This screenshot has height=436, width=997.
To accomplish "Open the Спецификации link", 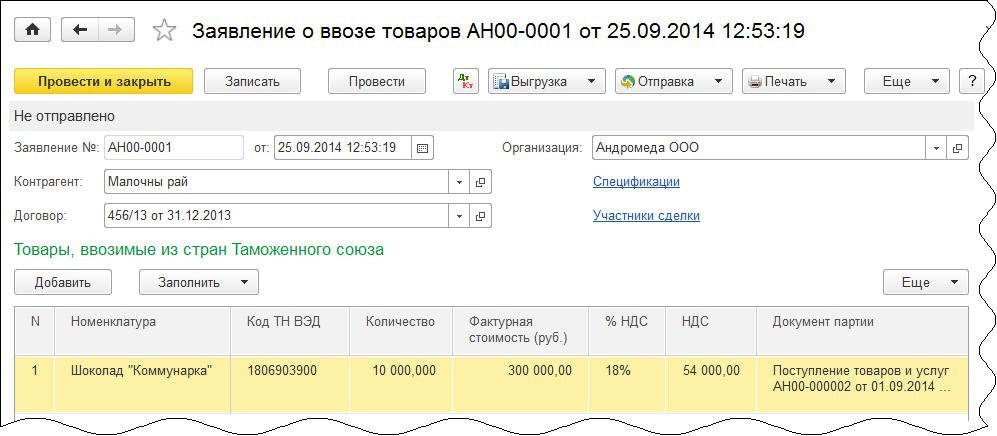I will [636, 182].
